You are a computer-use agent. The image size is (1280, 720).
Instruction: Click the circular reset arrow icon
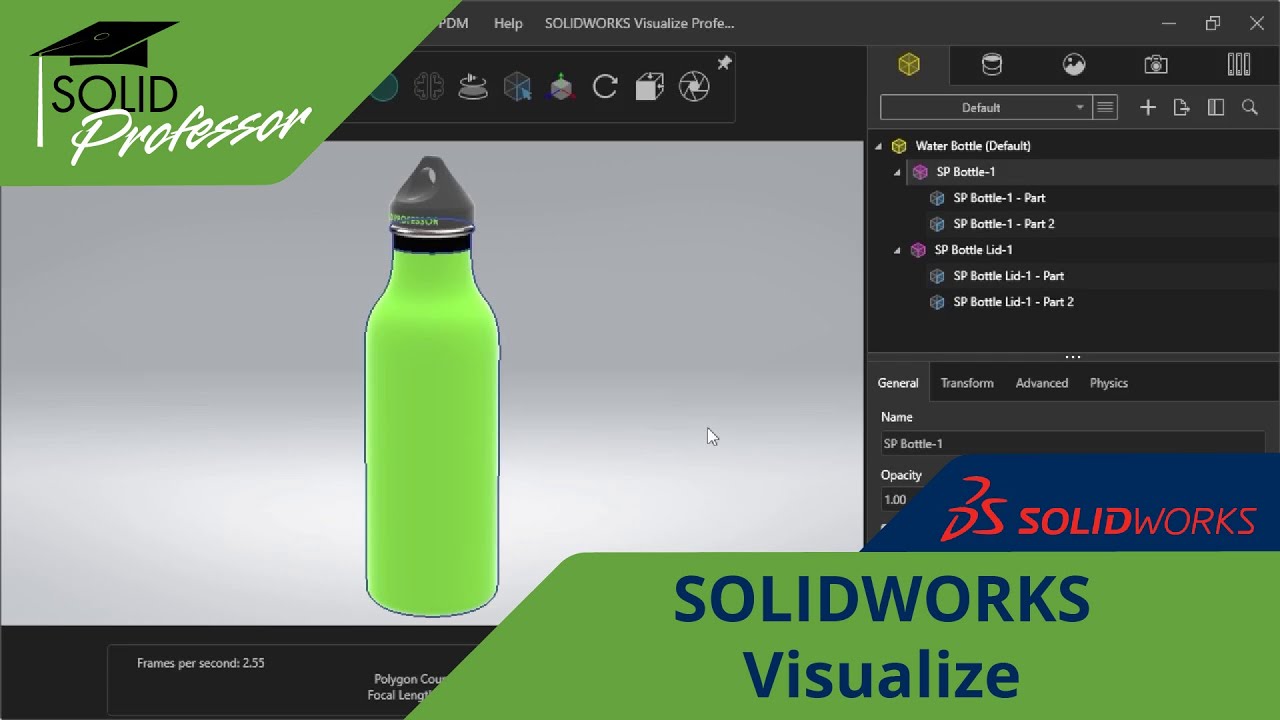pyautogui.click(x=605, y=86)
